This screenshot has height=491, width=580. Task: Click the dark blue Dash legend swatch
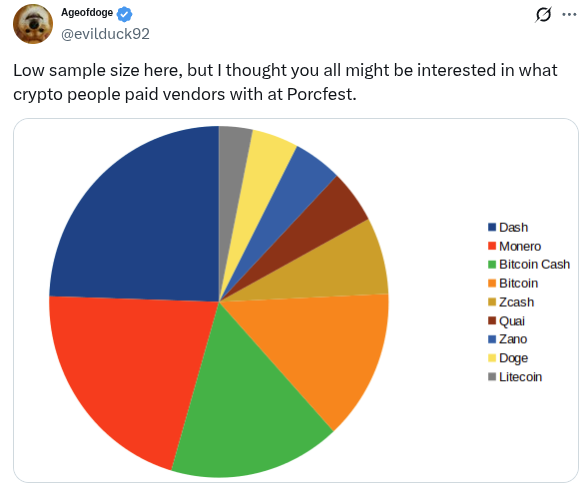492,227
